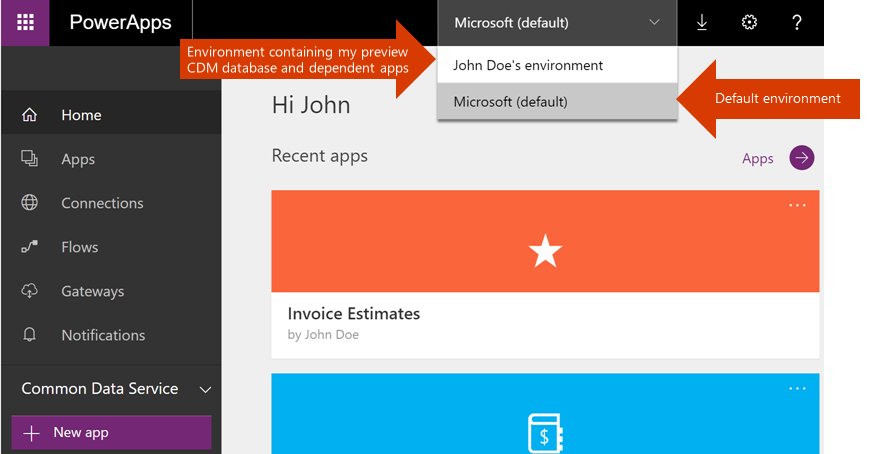
Task: Click the Apps sidebar icon
Action: (29, 158)
